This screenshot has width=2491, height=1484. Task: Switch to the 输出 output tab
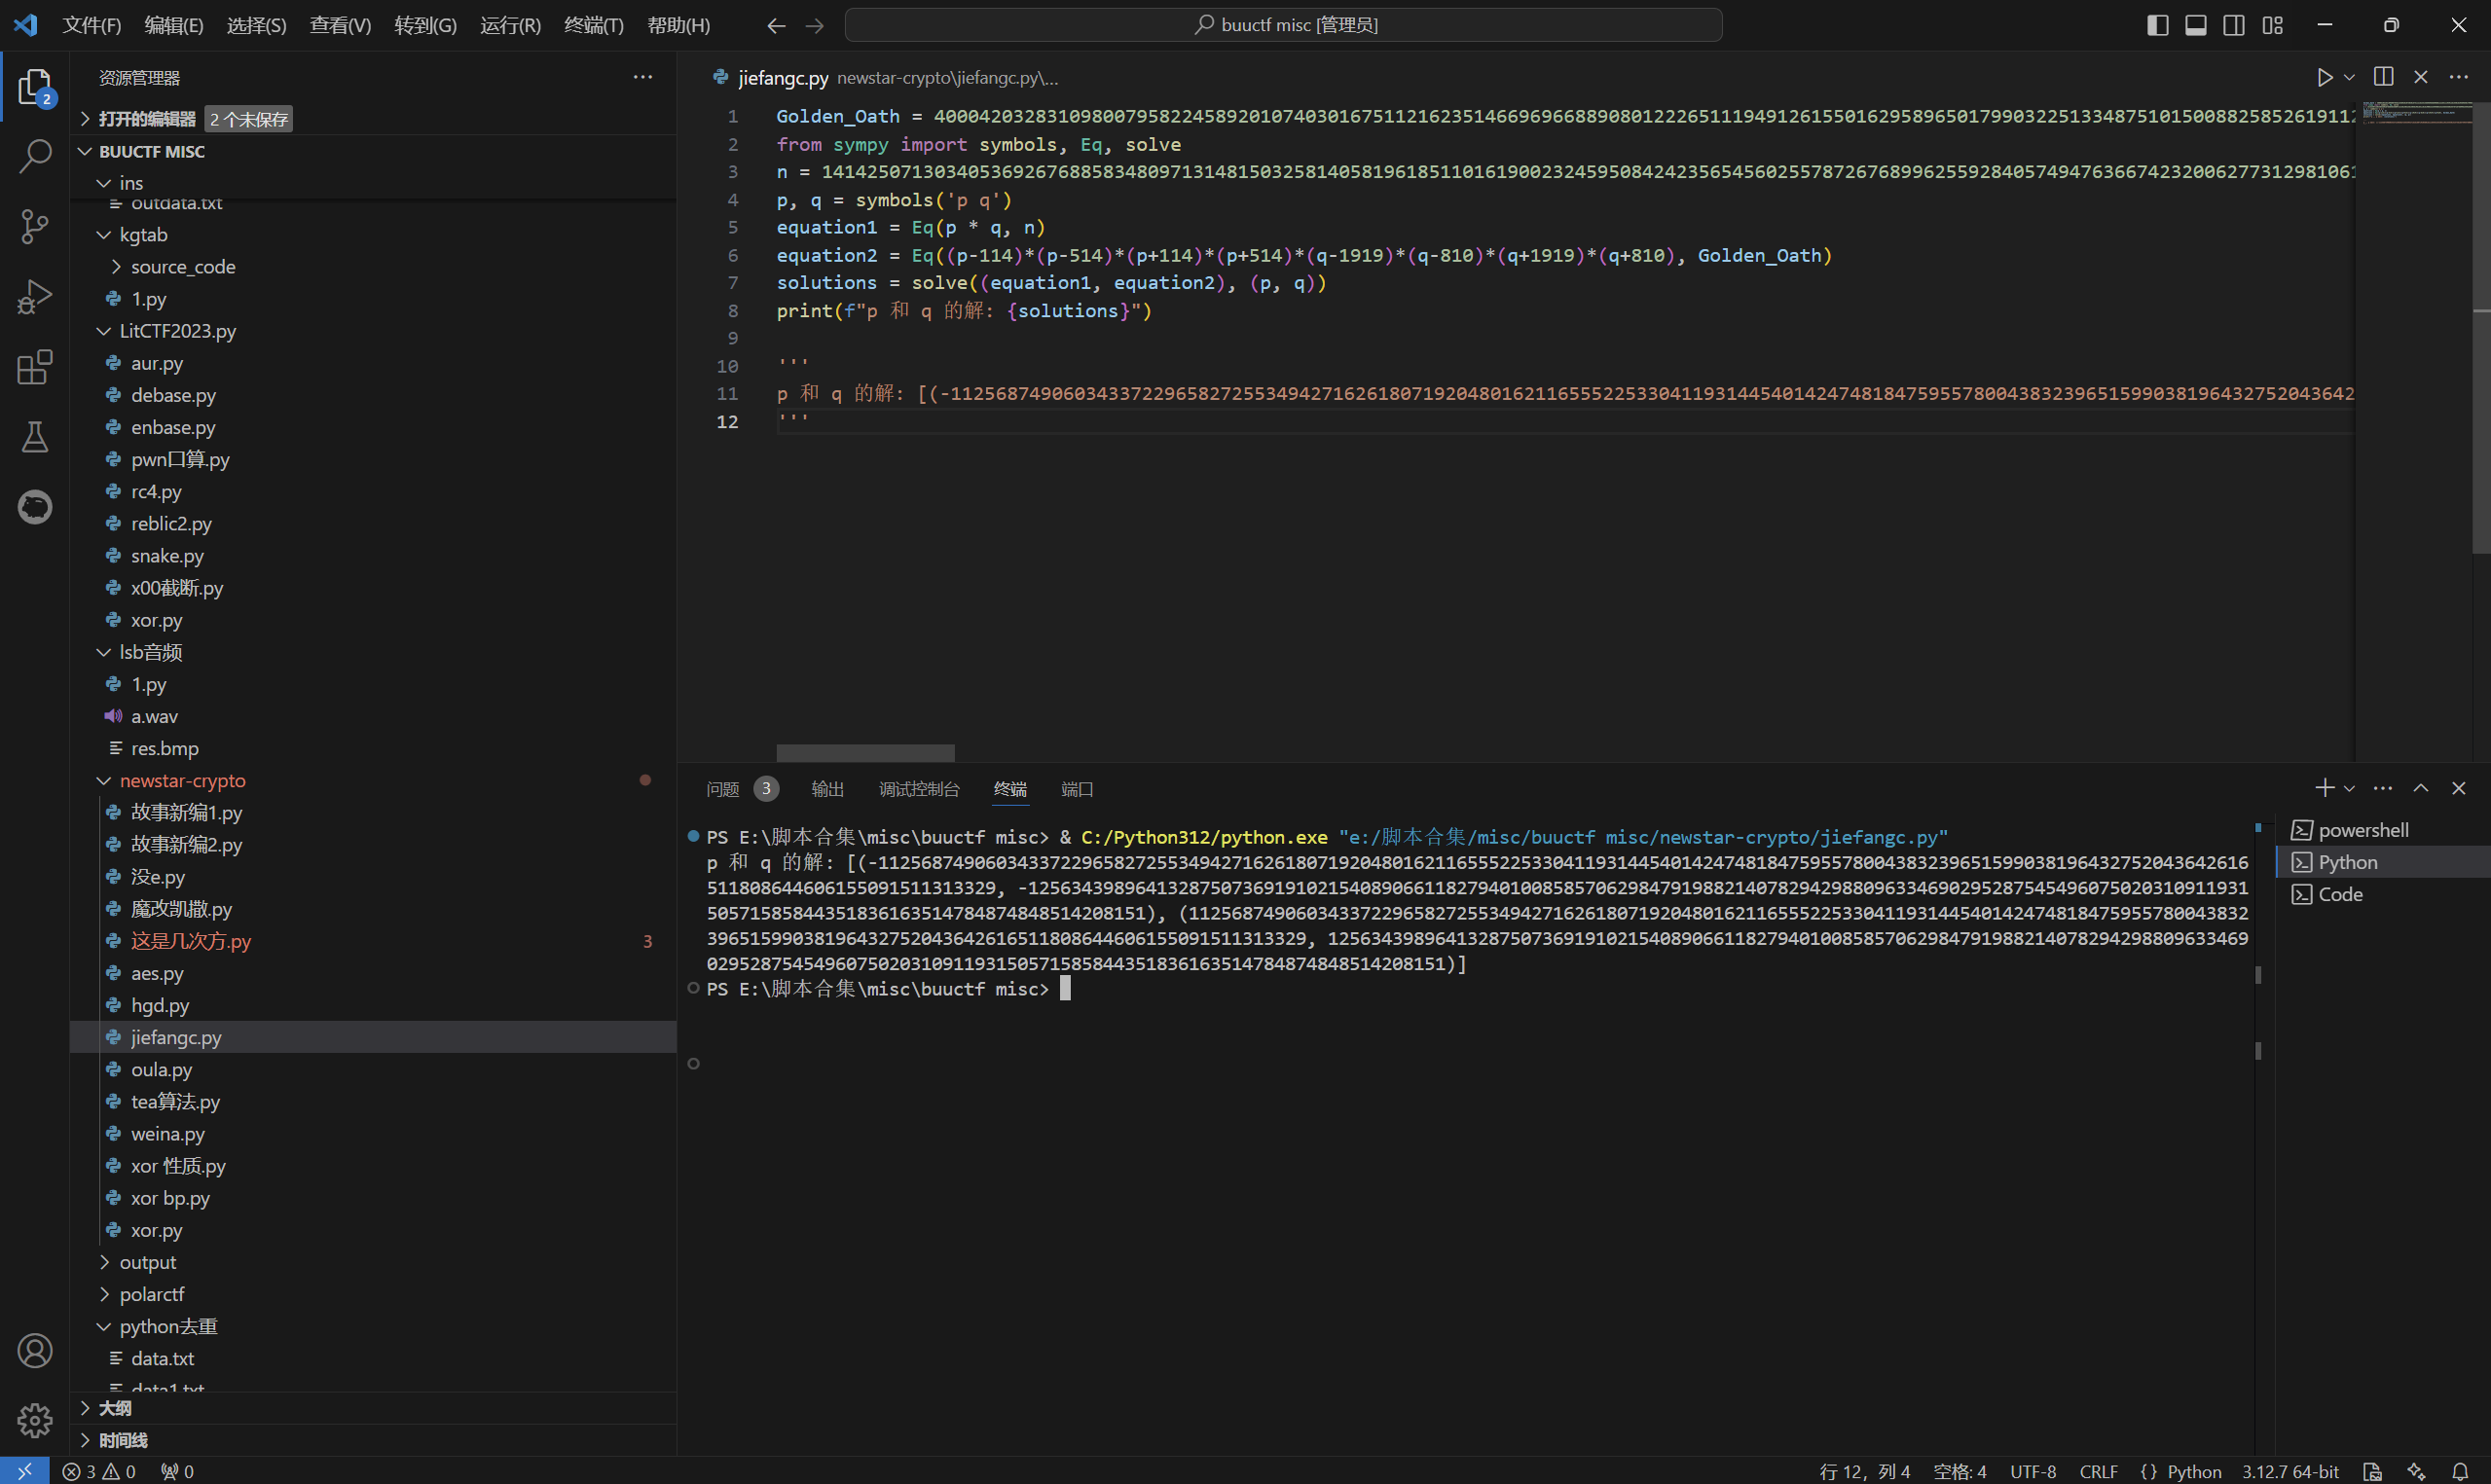[x=827, y=789]
